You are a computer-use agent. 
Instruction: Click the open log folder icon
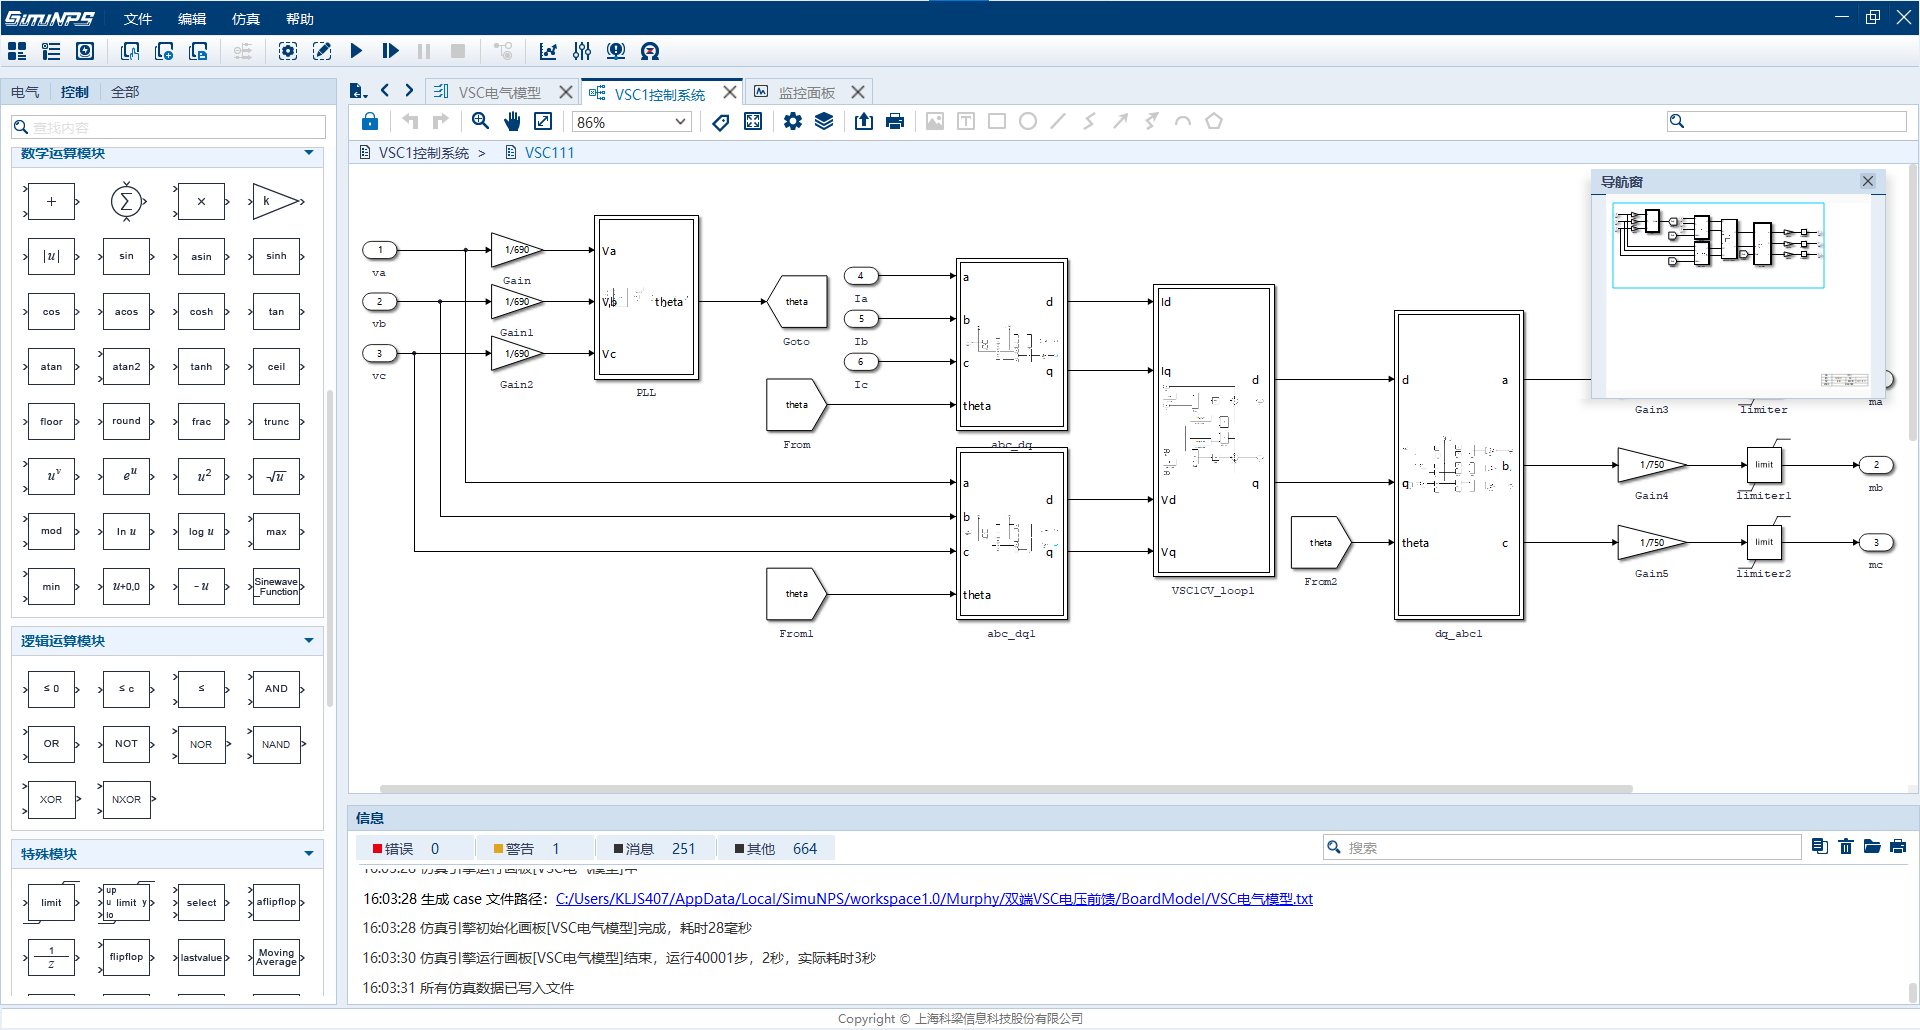click(x=1872, y=847)
